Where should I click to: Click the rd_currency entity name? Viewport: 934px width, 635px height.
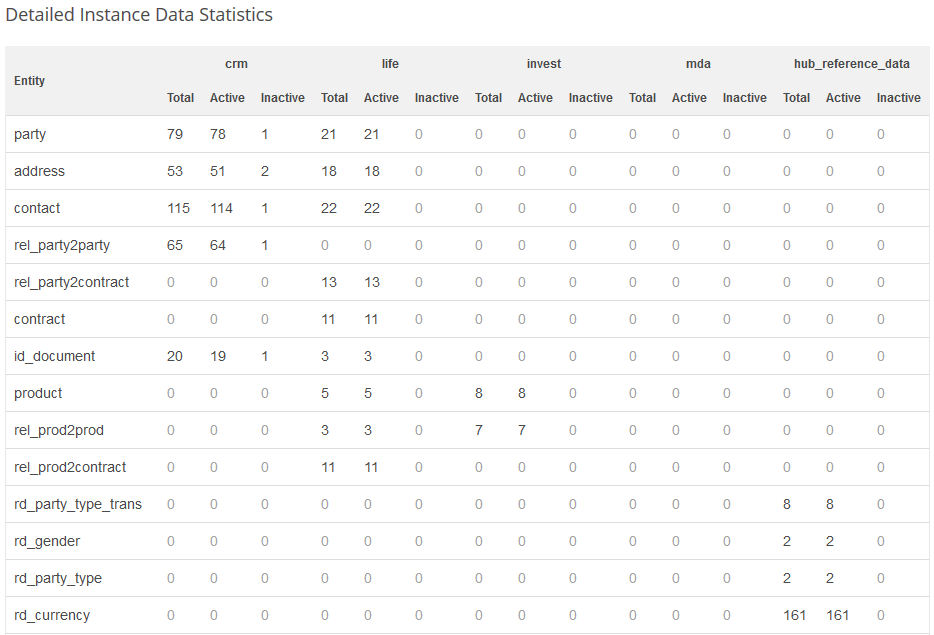52,615
